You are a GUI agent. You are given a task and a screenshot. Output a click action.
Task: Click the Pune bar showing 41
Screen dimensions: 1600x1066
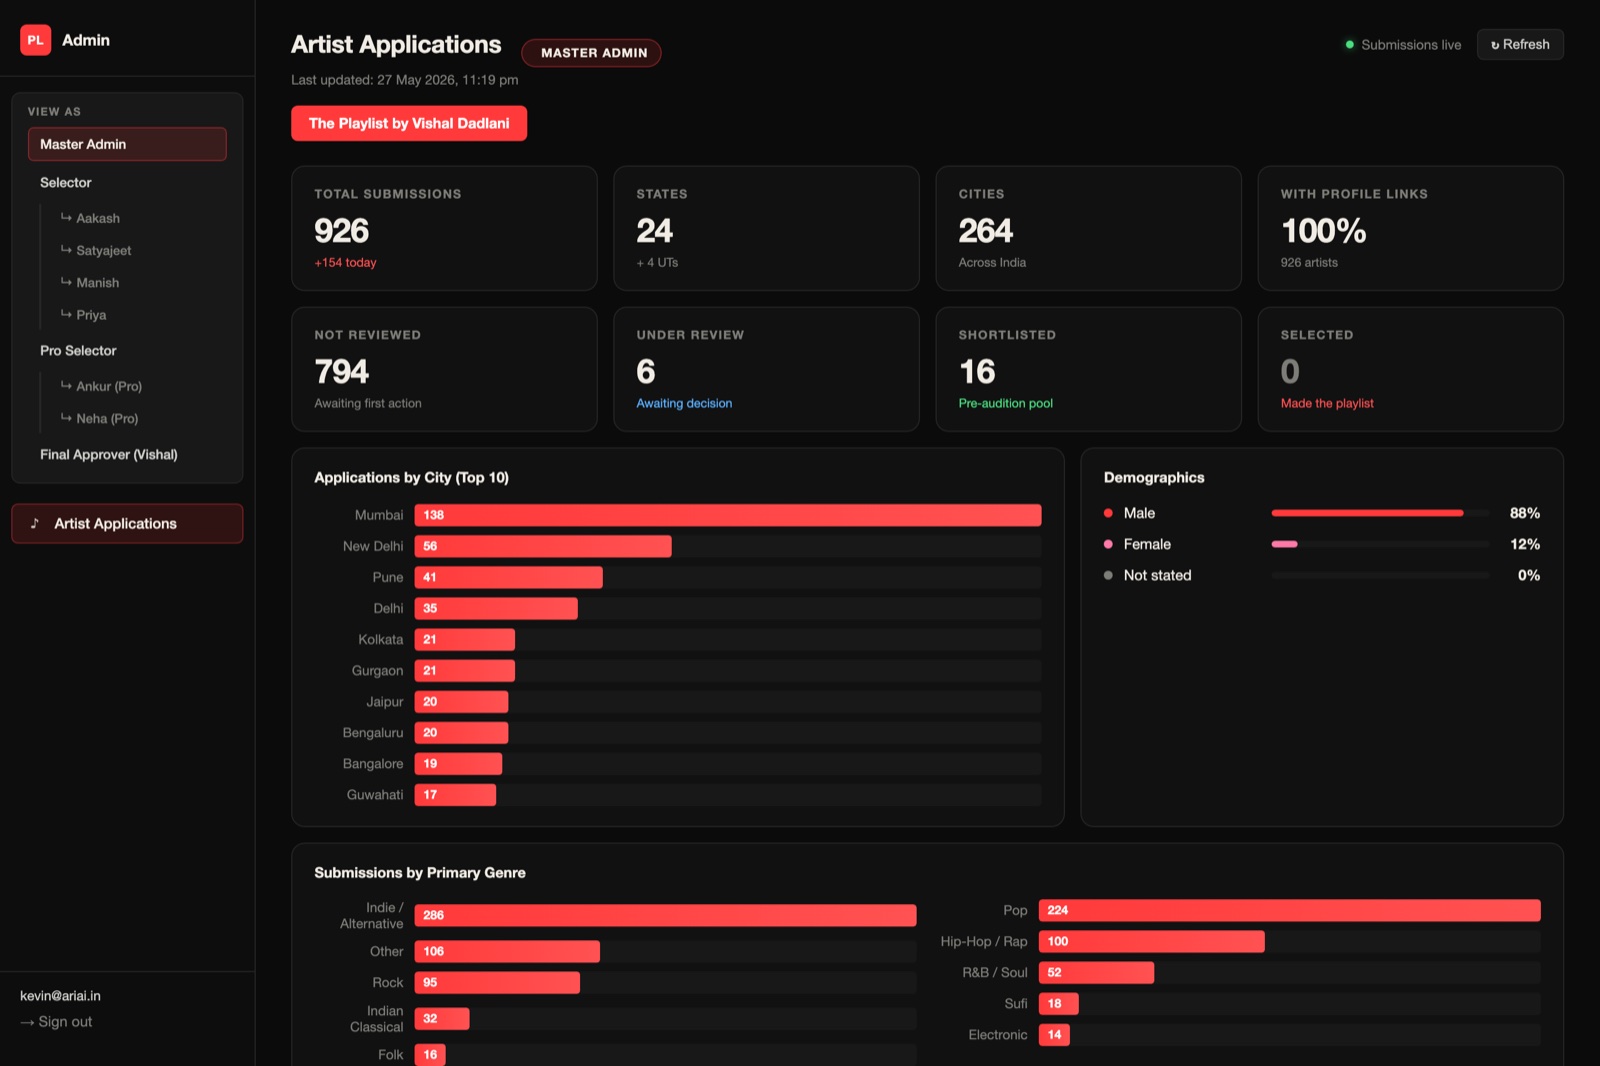509,577
